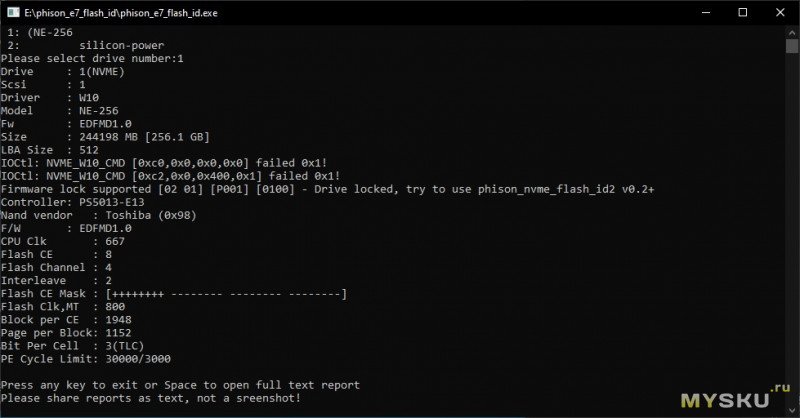Image resolution: width=800 pixels, height=418 pixels.
Task: Click the Flash CE Mask line
Action: (x=174, y=293)
